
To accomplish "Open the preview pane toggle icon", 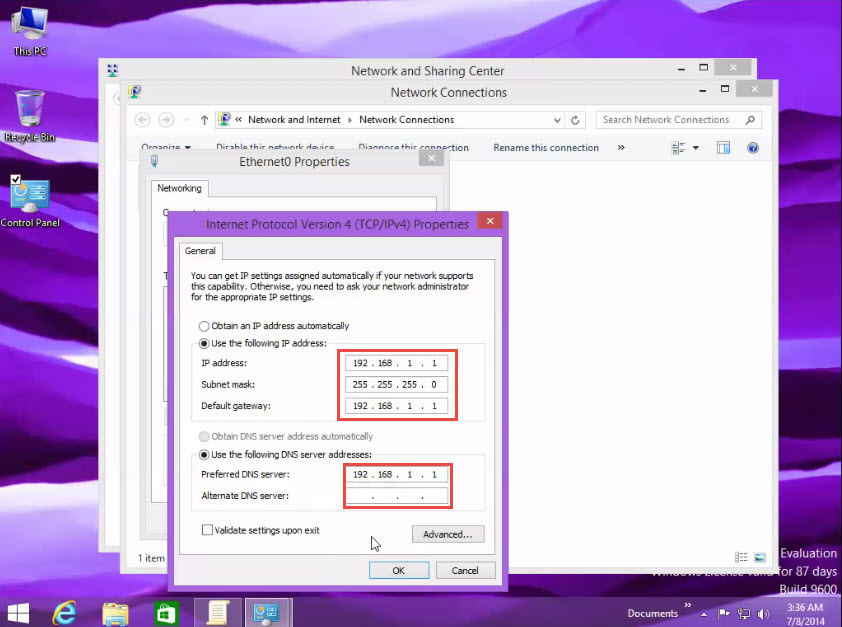I will [x=722, y=148].
